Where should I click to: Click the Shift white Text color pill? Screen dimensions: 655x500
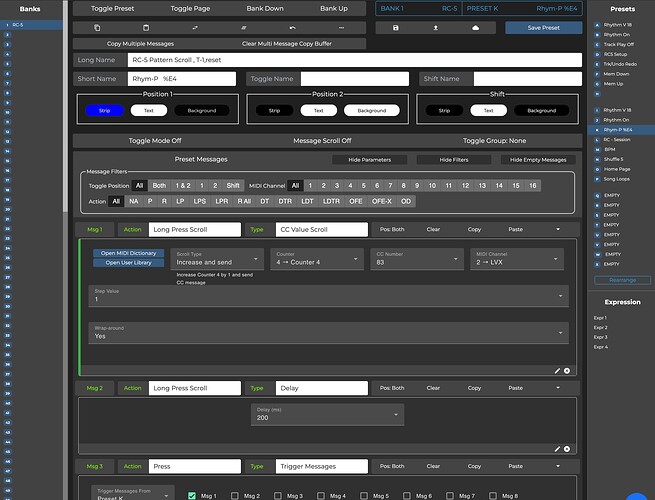488,110
